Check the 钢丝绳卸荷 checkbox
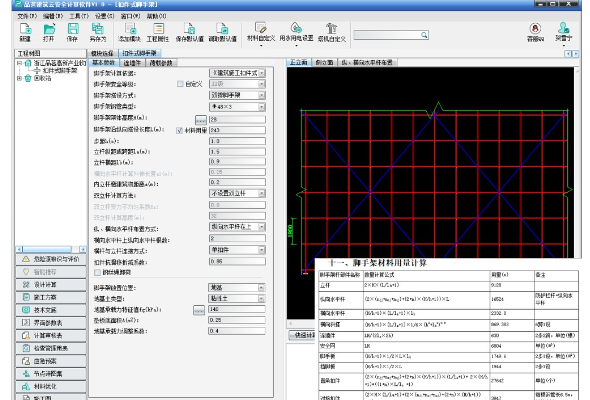The height and width of the screenshot is (400, 590). click(97, 272)
